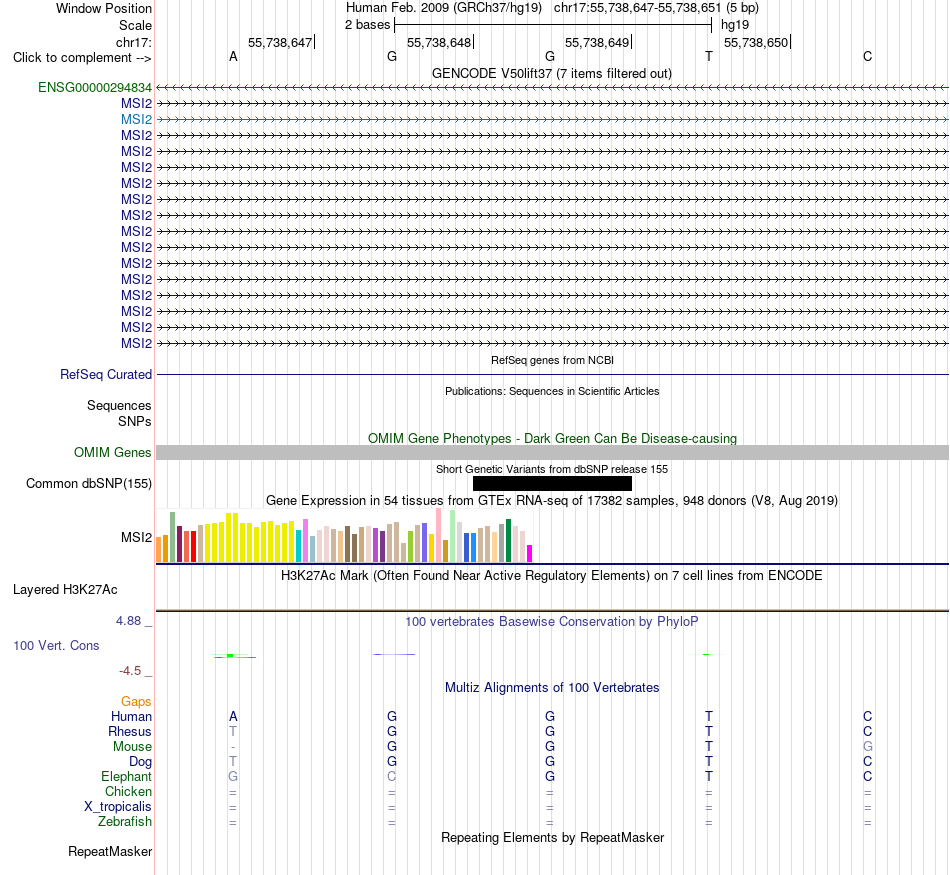This screenshot has width=950, height=875.
Task: Click the ENSG00000294834 gene label
Action: [x=95, y=87]
